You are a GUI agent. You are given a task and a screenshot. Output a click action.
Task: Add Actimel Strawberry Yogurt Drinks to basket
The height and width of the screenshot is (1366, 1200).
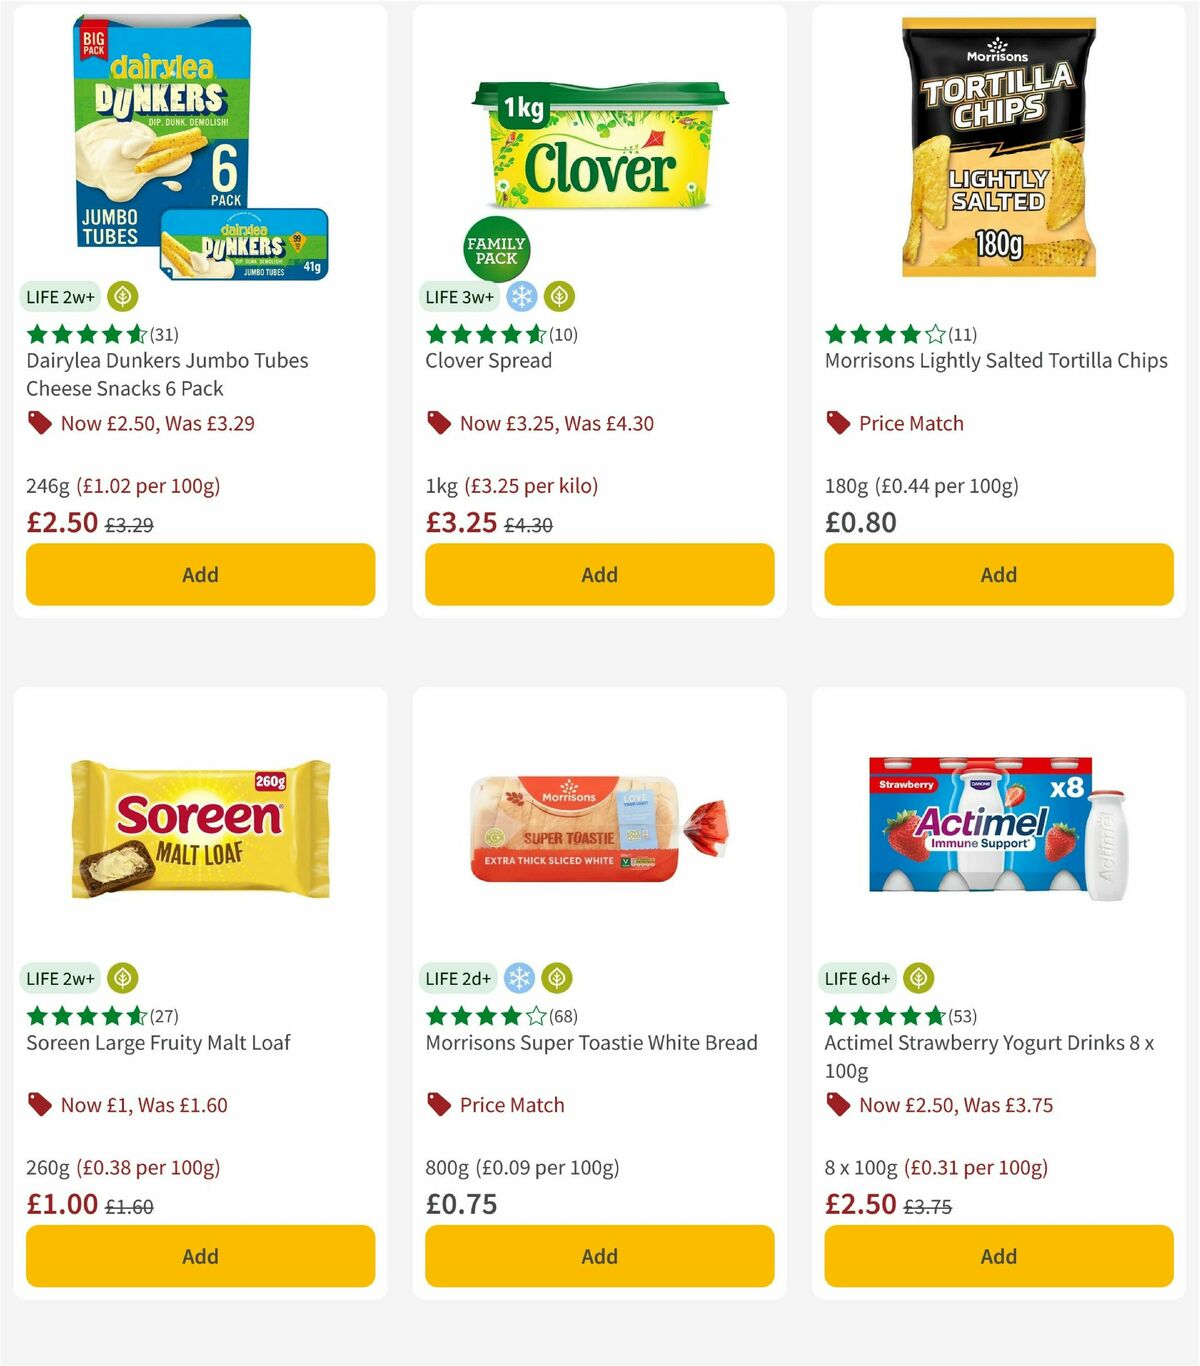pyautogui.click(x=997, y=1256)
